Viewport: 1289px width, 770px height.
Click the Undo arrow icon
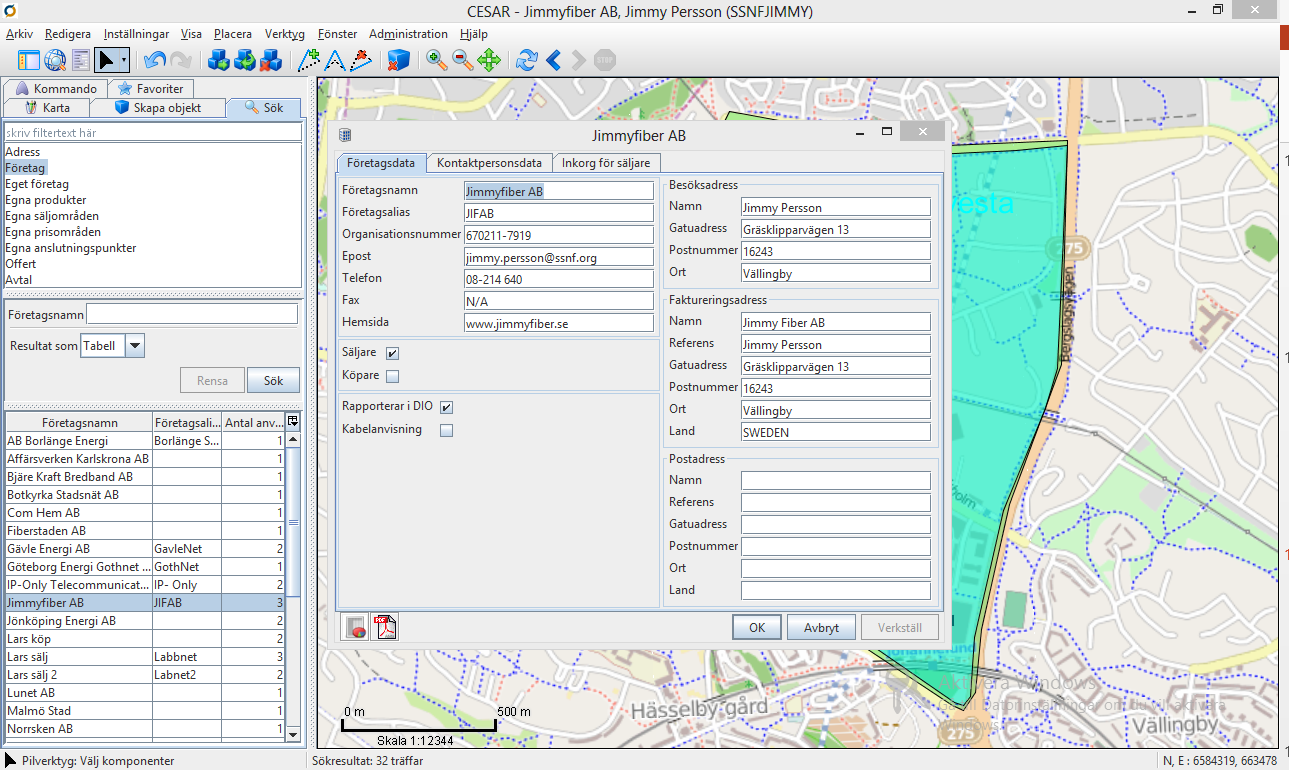pos(154,61)
